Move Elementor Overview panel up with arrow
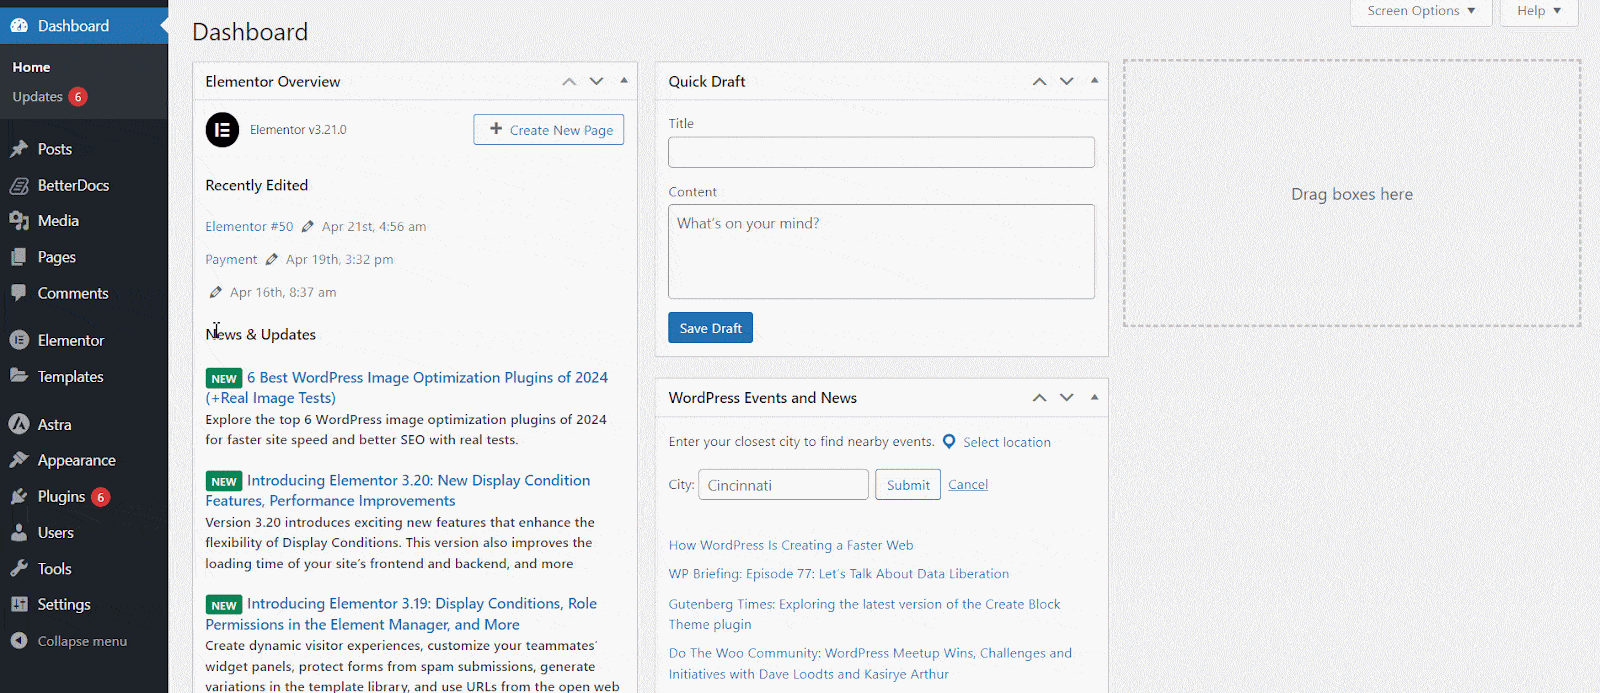 [569, 81]
